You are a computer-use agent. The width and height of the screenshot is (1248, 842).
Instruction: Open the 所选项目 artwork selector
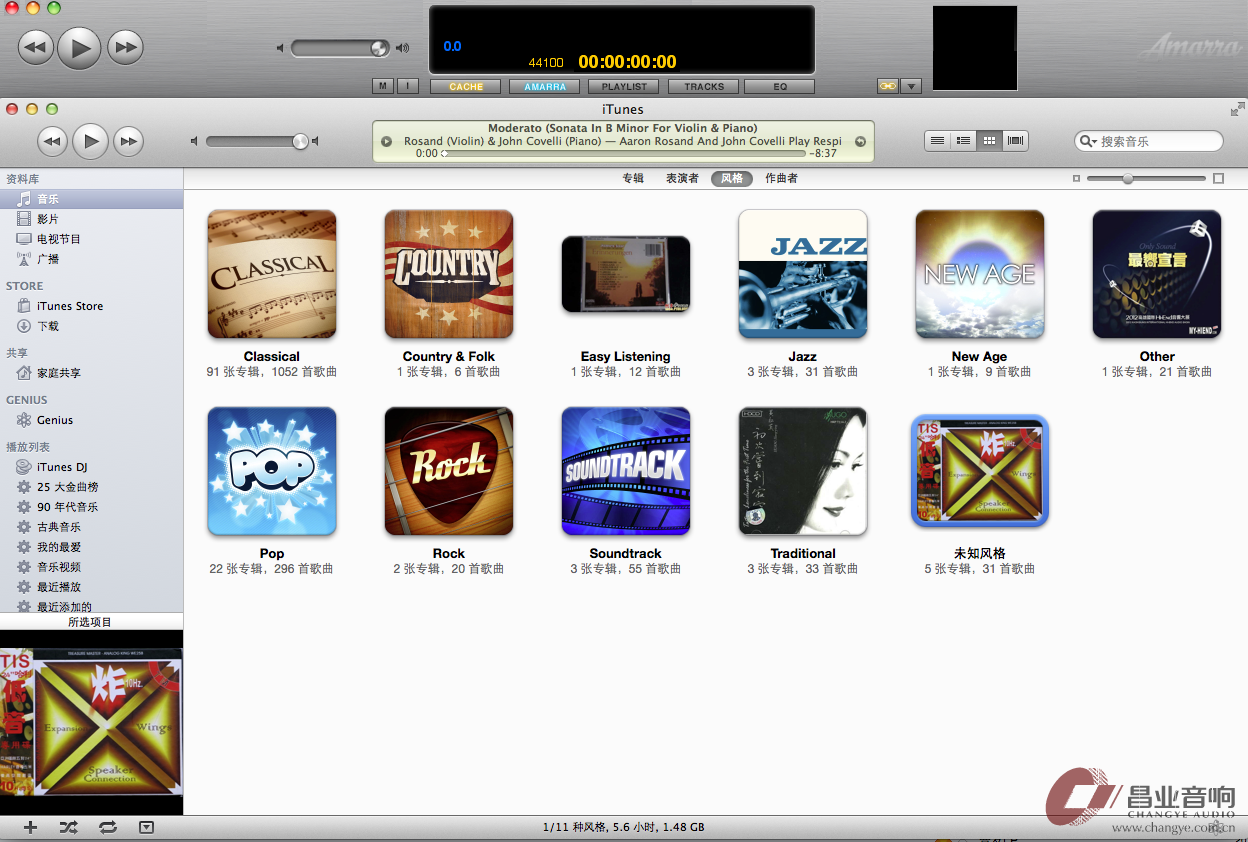tap(91, 622)
